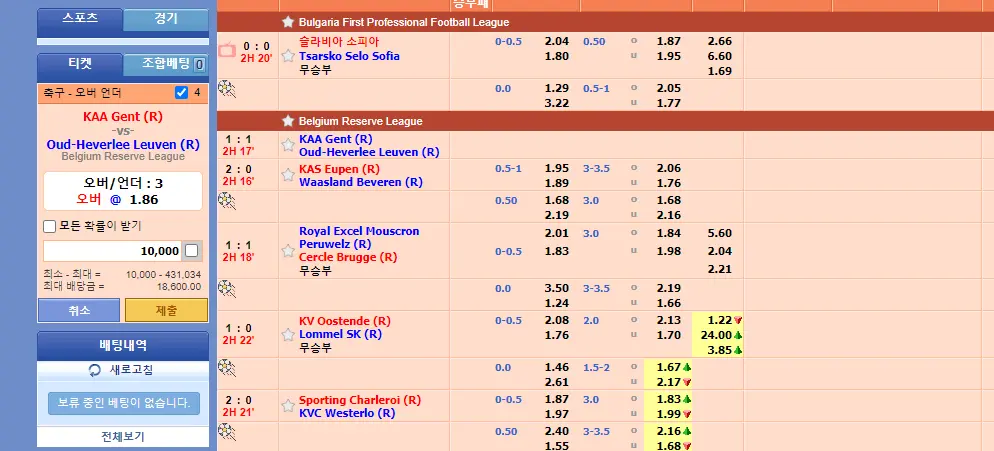Image resolution: width=994 pixels, height=451 pixels.
Task: Pick the 1.89 Waasland Beveren handicap odds
Action: coord(557,183)
